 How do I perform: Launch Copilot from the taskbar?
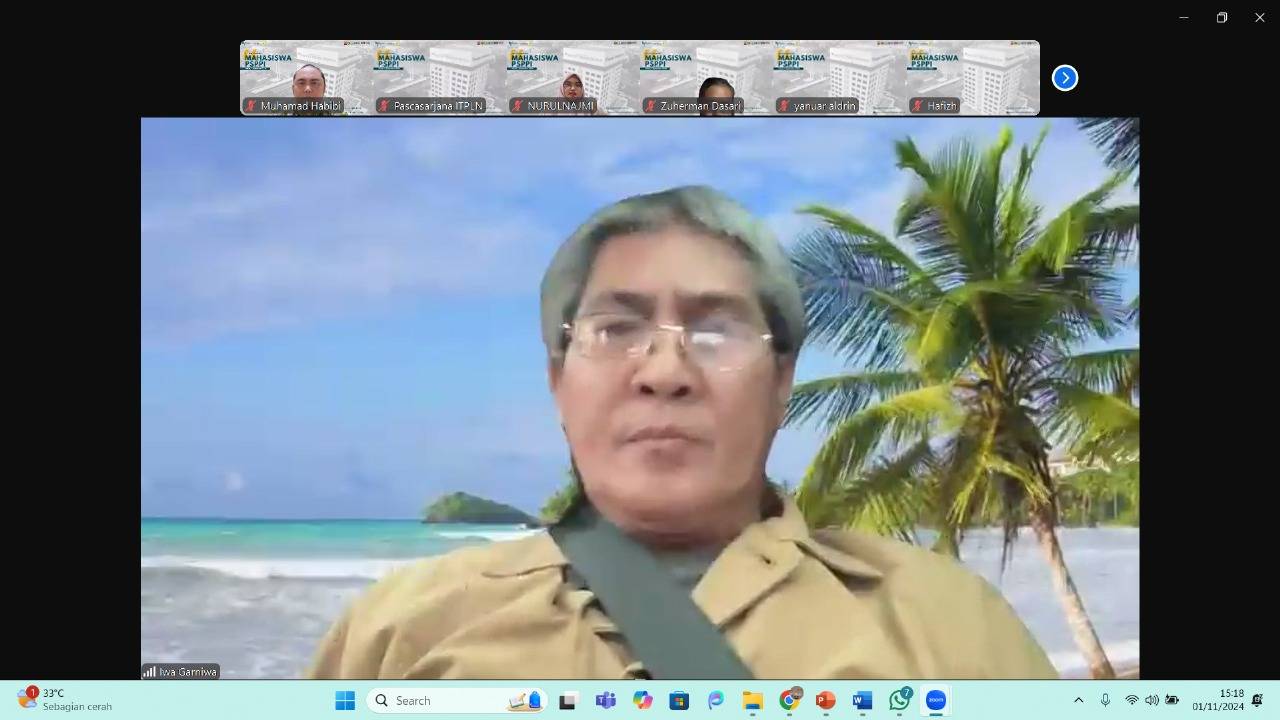[642, 700]
